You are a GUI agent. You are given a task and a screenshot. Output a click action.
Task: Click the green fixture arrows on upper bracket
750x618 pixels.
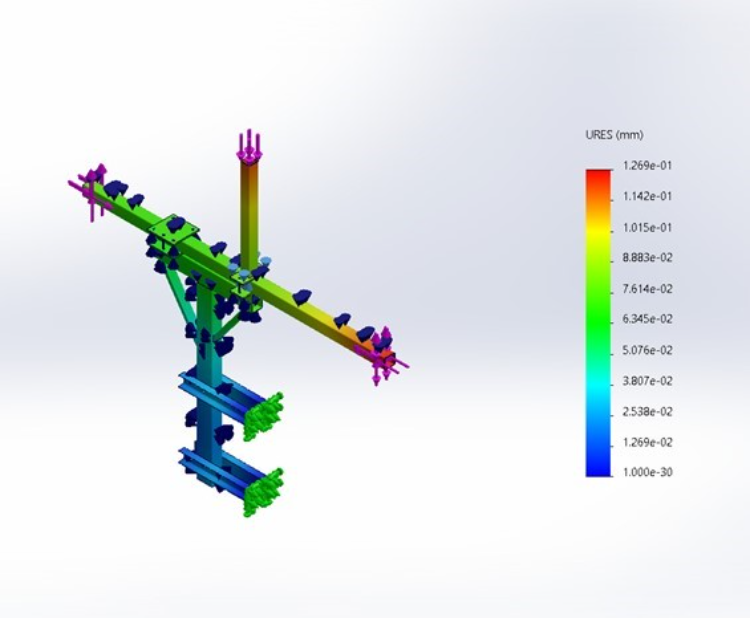[x=263, y=417]
